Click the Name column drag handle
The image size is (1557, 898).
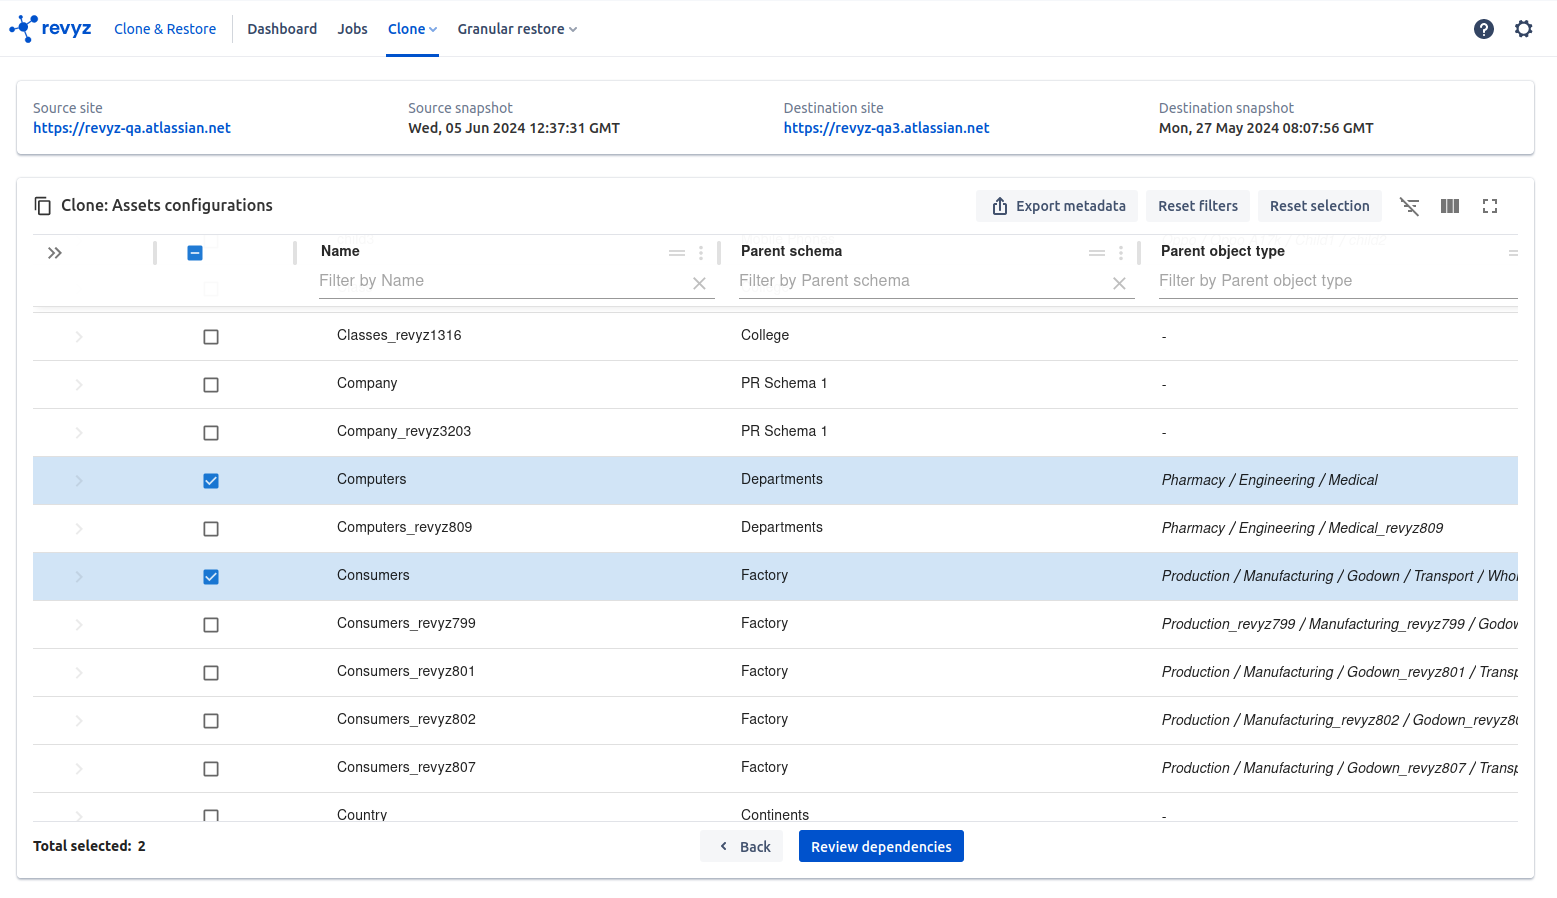pos(677,253)
